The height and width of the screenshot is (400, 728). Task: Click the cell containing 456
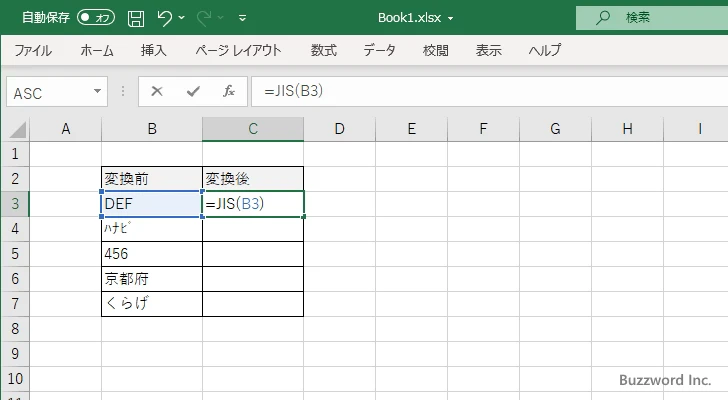click(x=152, y=254)
